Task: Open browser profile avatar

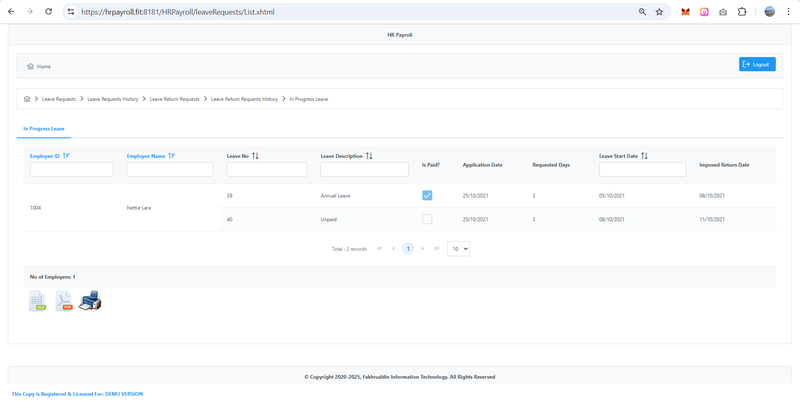Action: (x=769, y=12)
